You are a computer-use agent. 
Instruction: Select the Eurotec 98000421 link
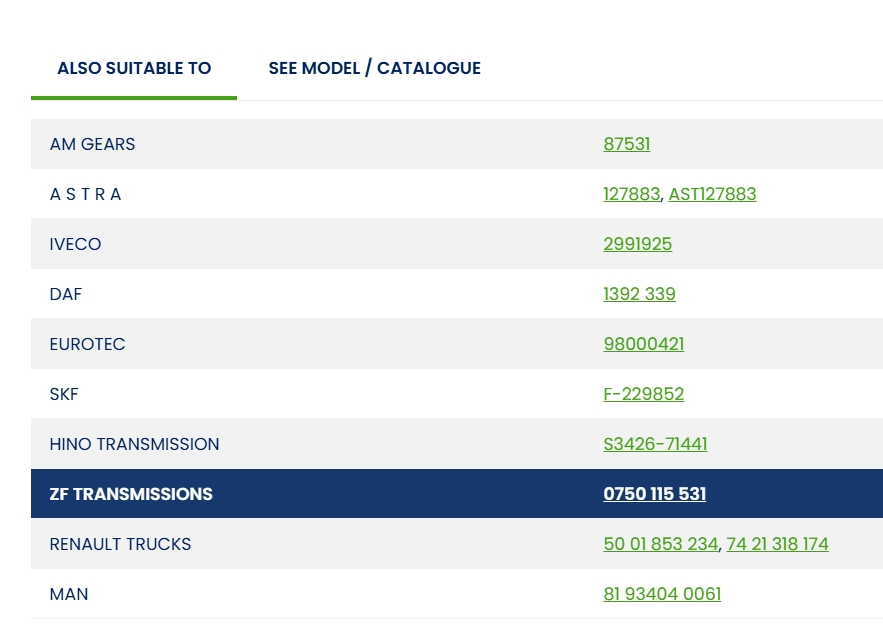[x=643, y=344]
